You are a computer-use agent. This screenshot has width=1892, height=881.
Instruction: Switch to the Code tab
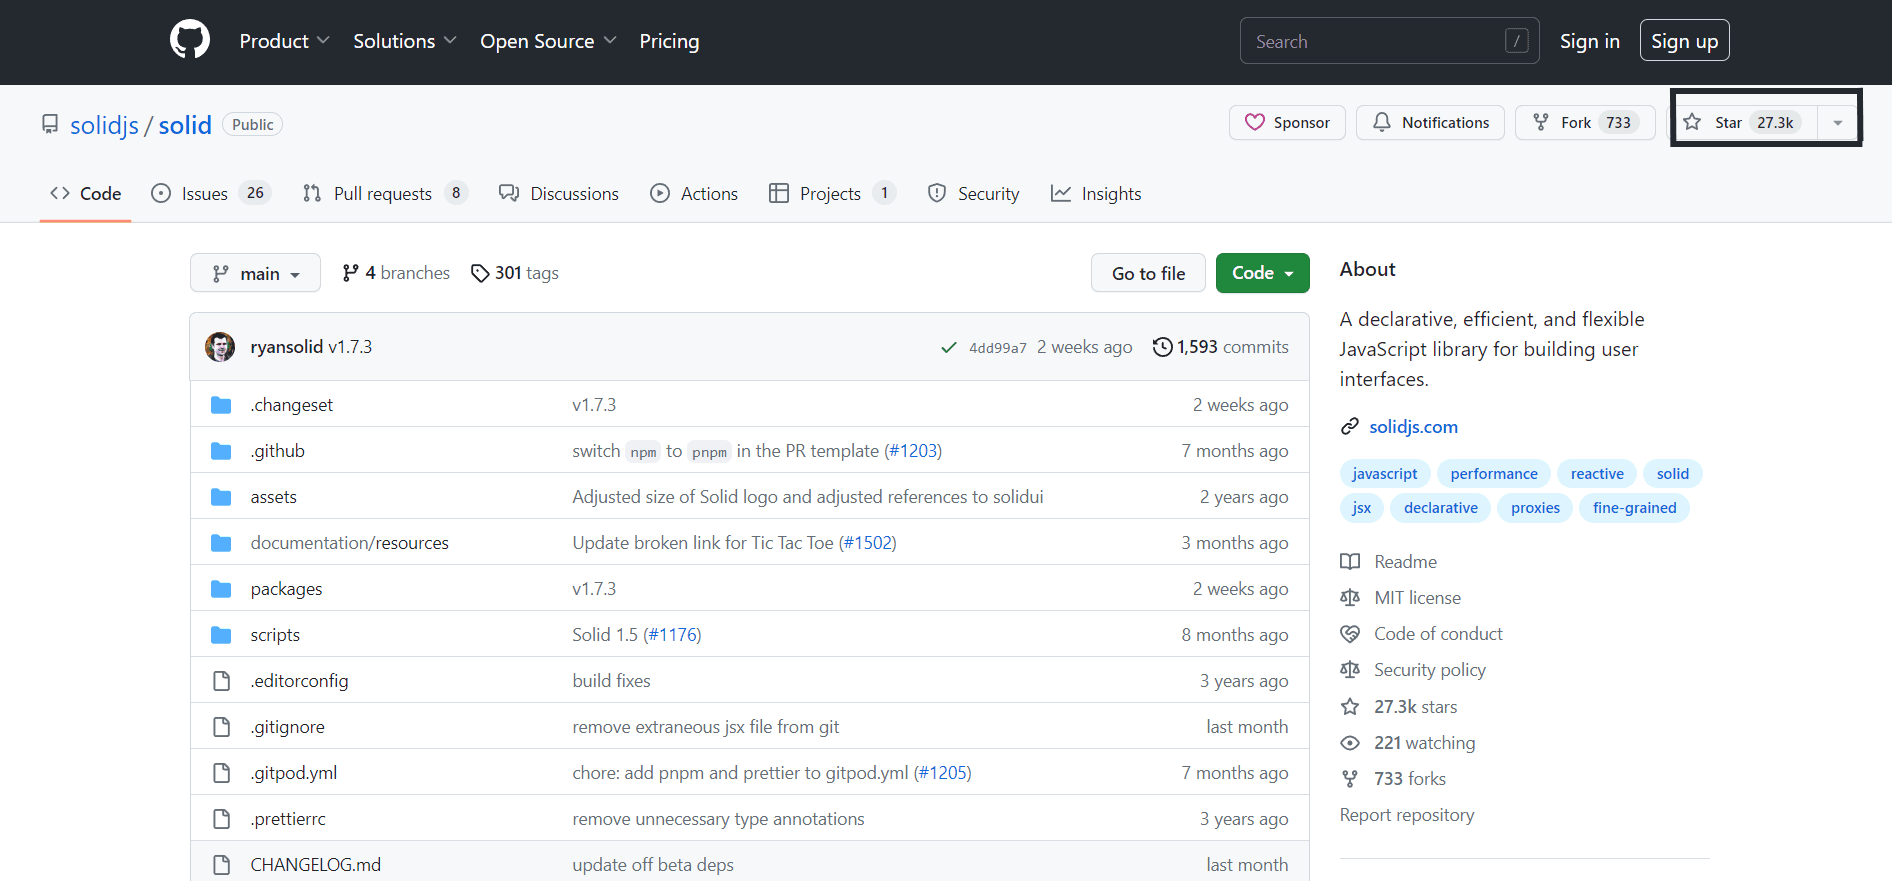pos(86,194)
